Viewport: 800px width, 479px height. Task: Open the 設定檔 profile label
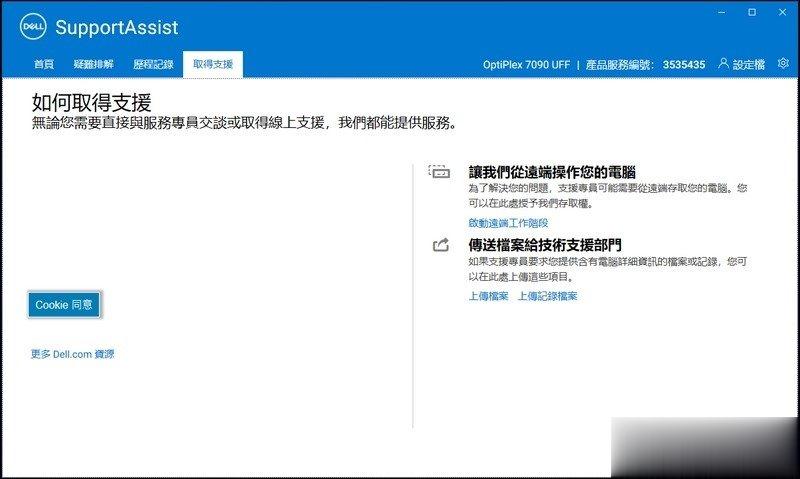point(748,65)
